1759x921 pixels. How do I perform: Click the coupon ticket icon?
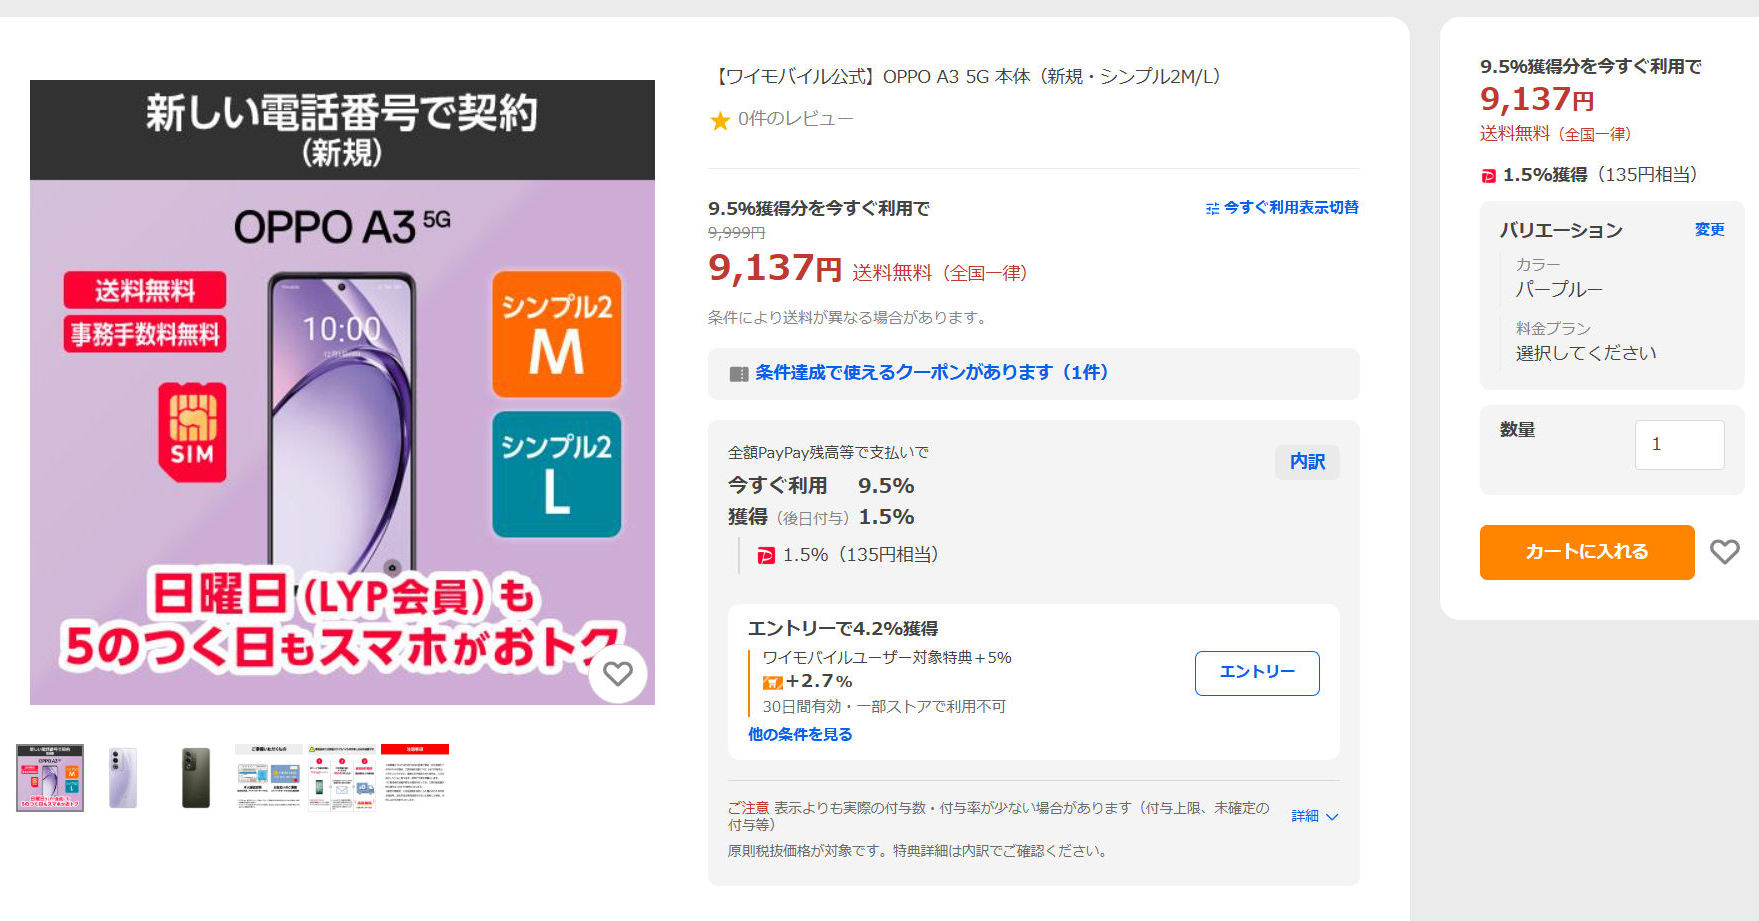pos(739,374)
